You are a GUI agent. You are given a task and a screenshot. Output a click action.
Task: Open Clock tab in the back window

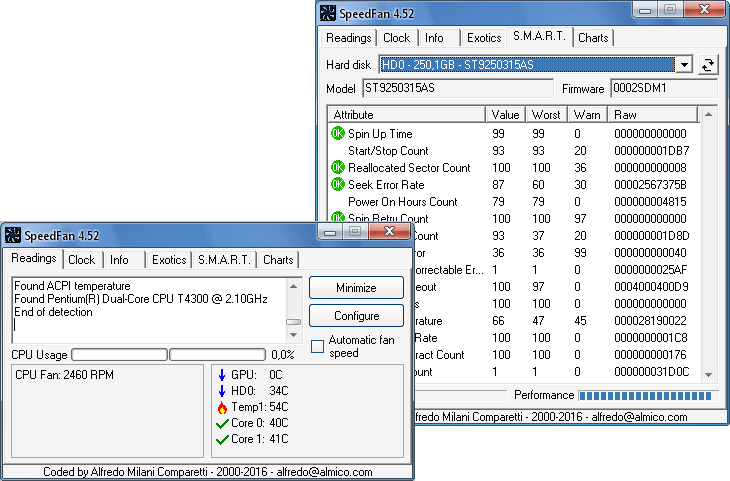tap(396, 38)
